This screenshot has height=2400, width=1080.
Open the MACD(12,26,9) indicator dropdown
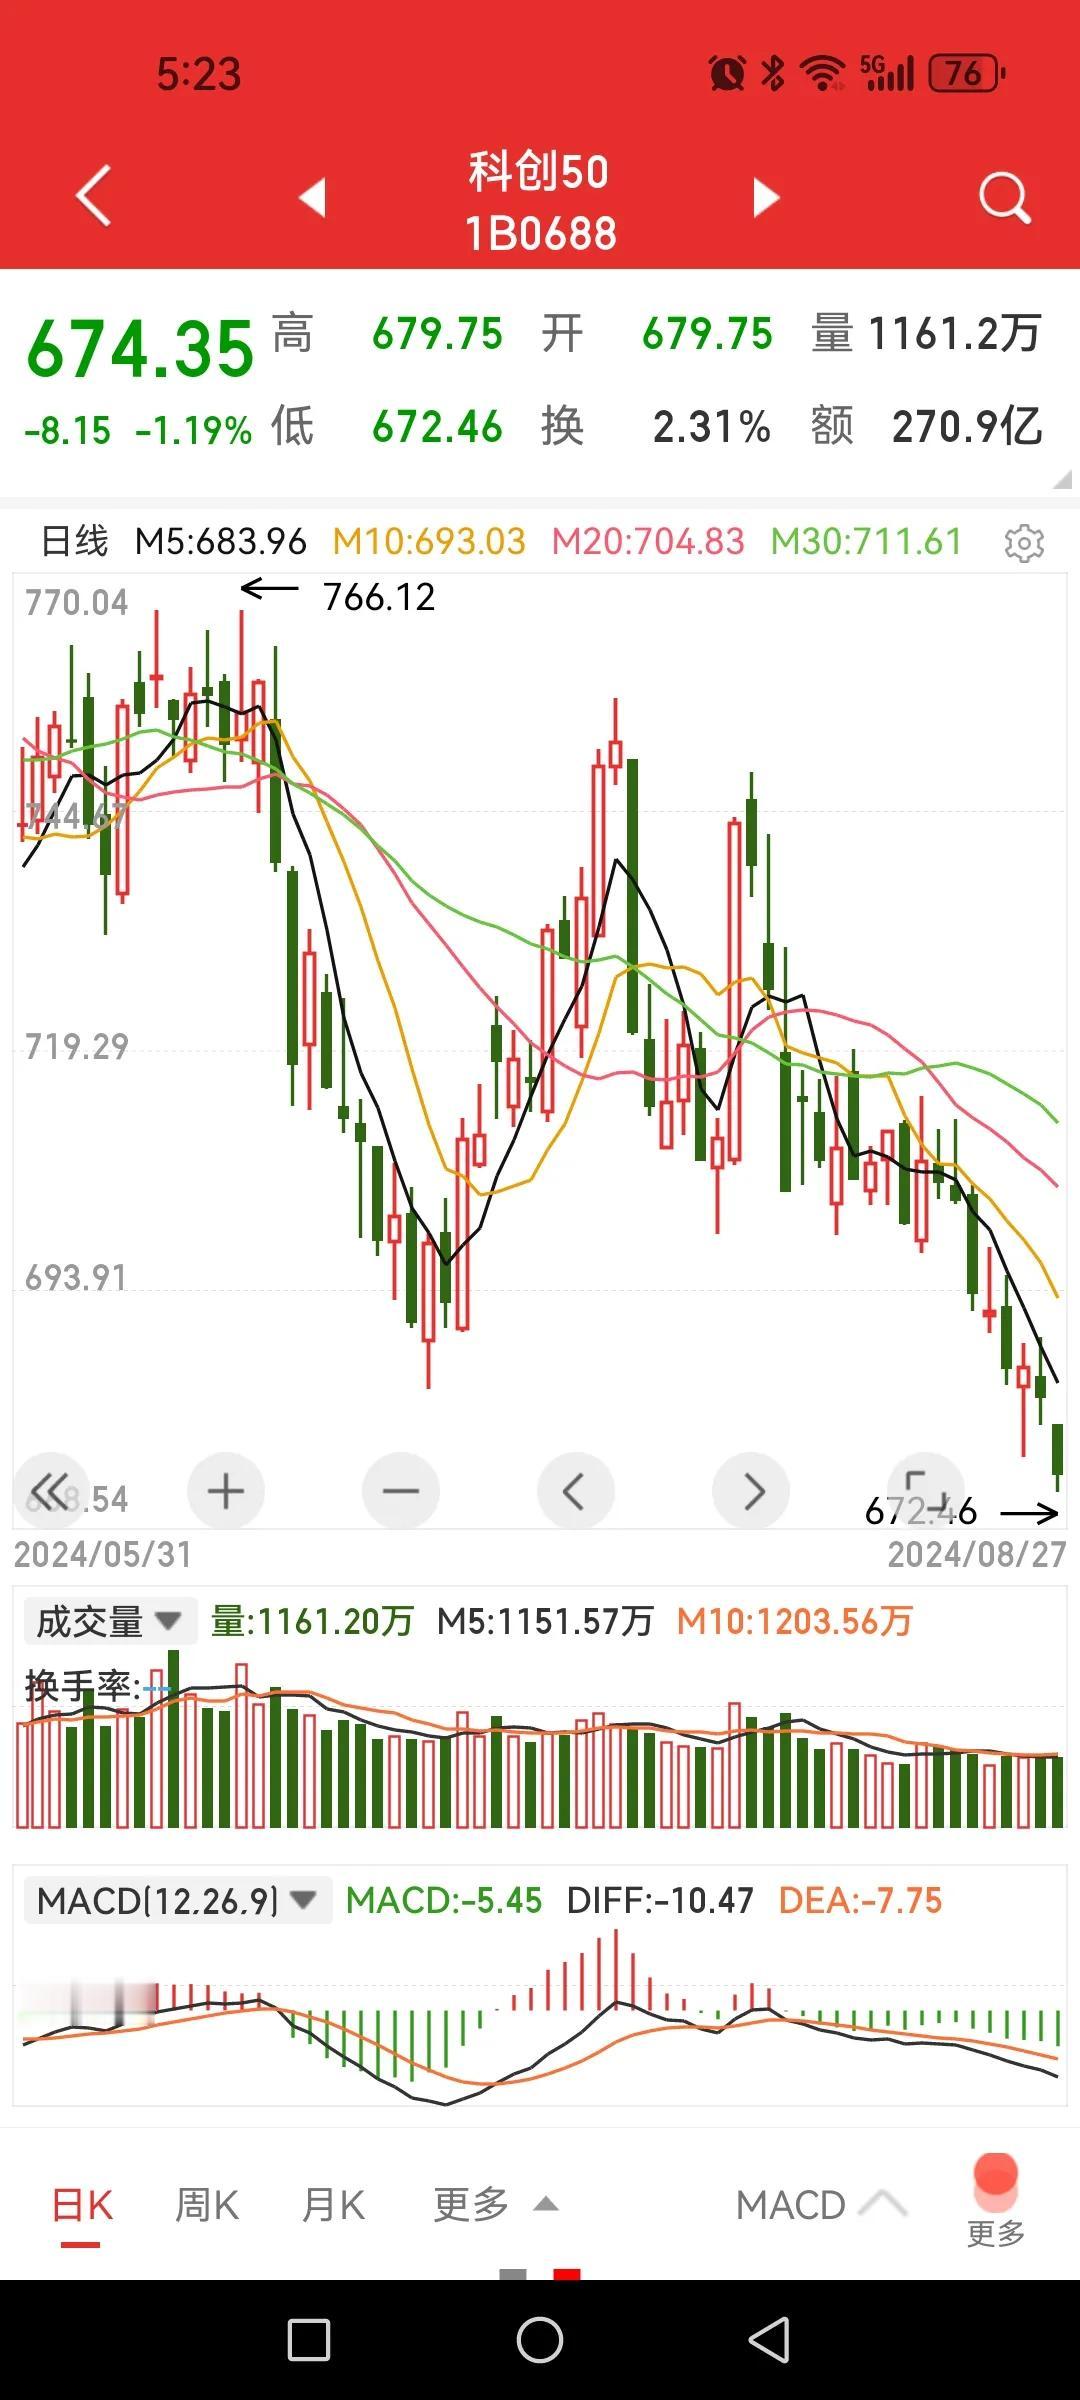[177, 1900]
